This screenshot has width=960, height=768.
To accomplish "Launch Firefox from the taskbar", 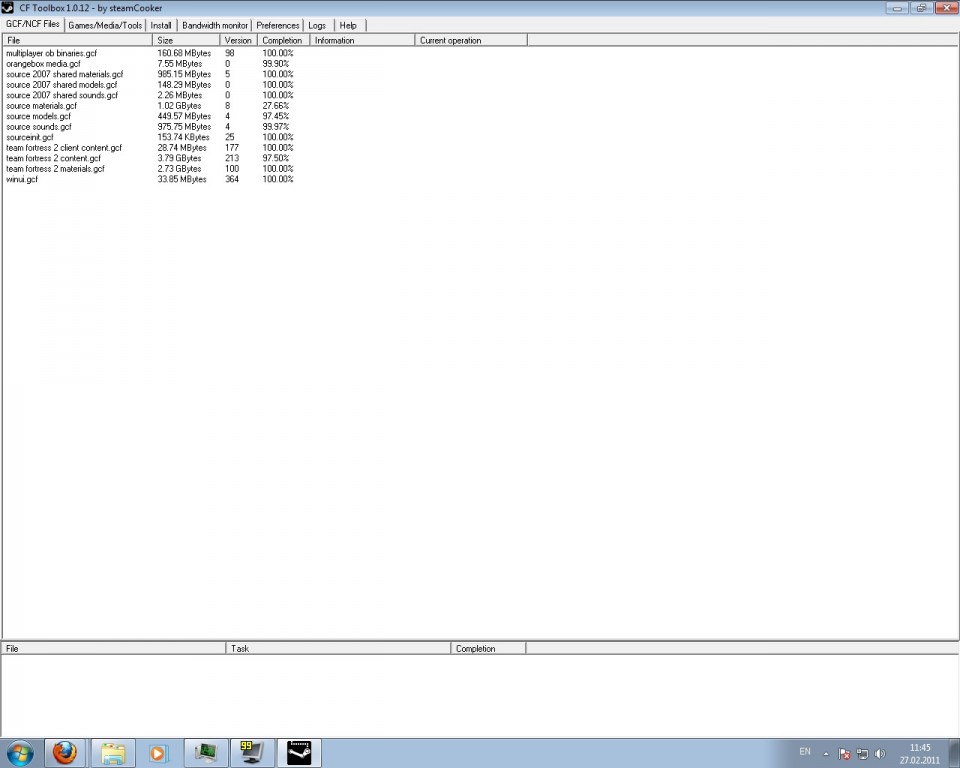I will point(65,753).
